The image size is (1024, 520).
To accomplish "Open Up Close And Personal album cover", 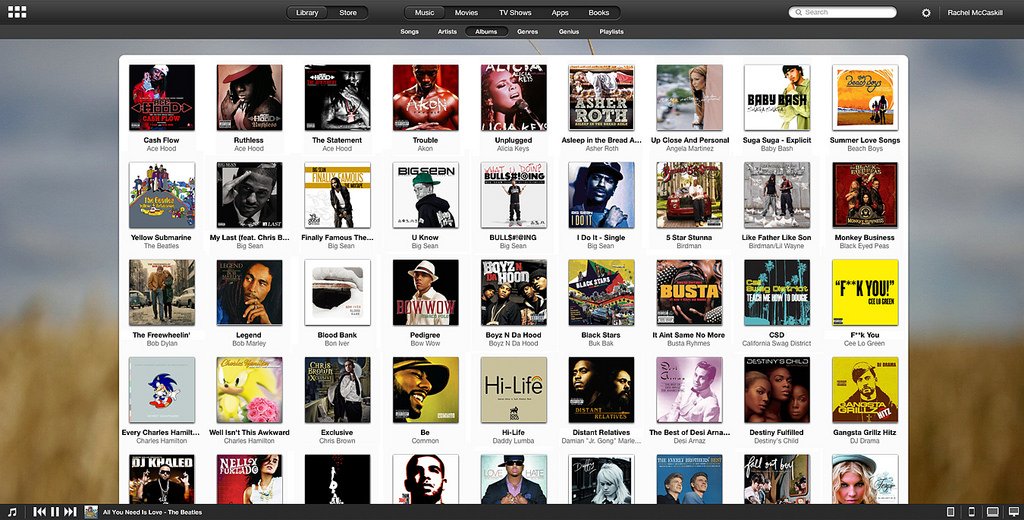I will (x=690, y=97).
